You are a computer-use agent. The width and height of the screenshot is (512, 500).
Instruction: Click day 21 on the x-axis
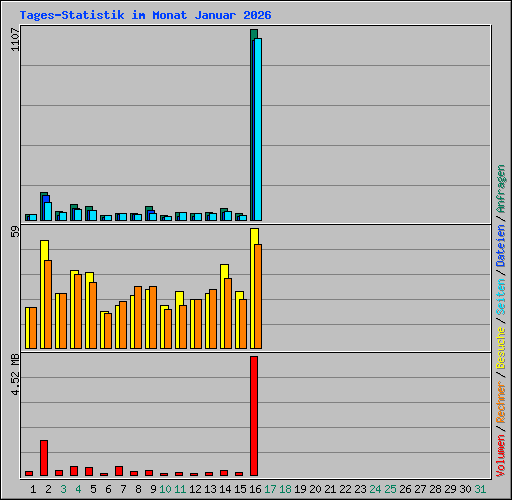[x=331, y=489]
